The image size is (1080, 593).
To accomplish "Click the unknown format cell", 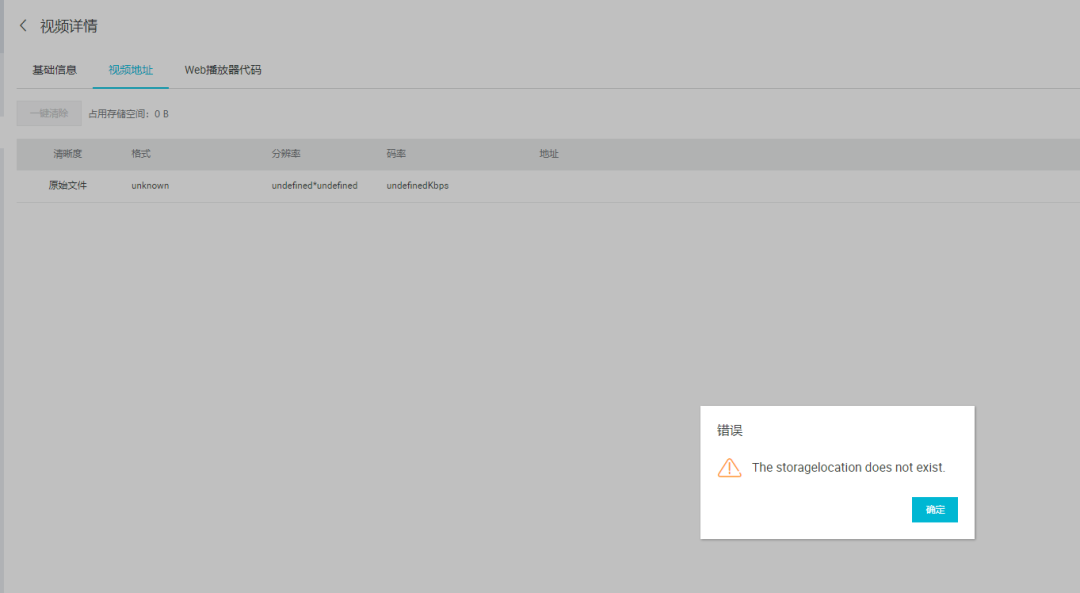I will click(x=150, y=185).
